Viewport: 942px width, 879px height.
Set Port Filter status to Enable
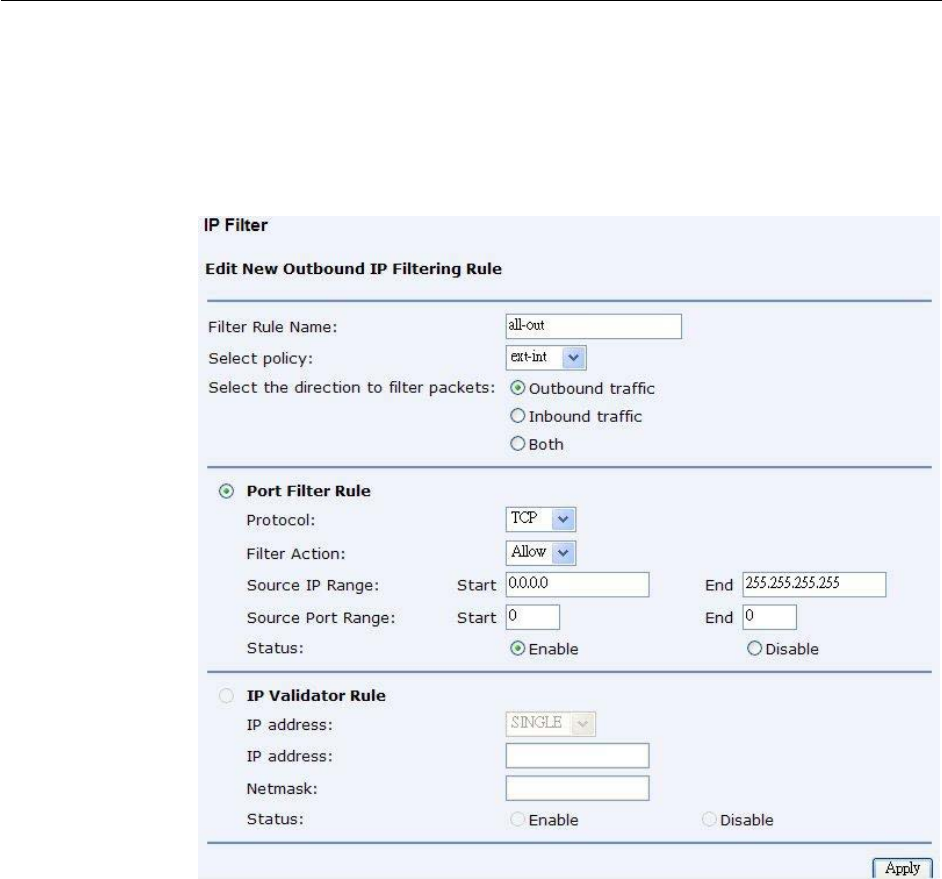(x=517, y=649)
